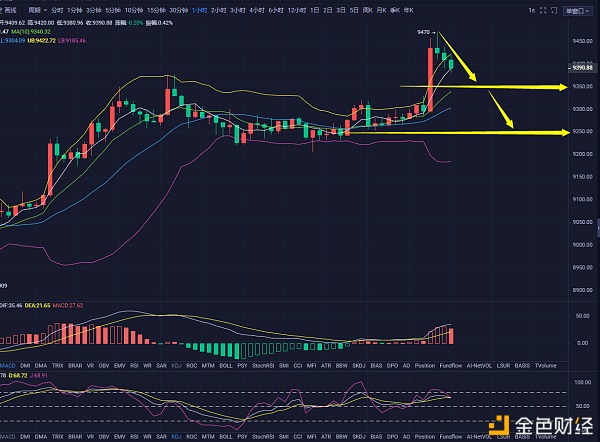
Task: Select Position in the upper indicator row
Action: pyautogui.click(x=425, y=365)
